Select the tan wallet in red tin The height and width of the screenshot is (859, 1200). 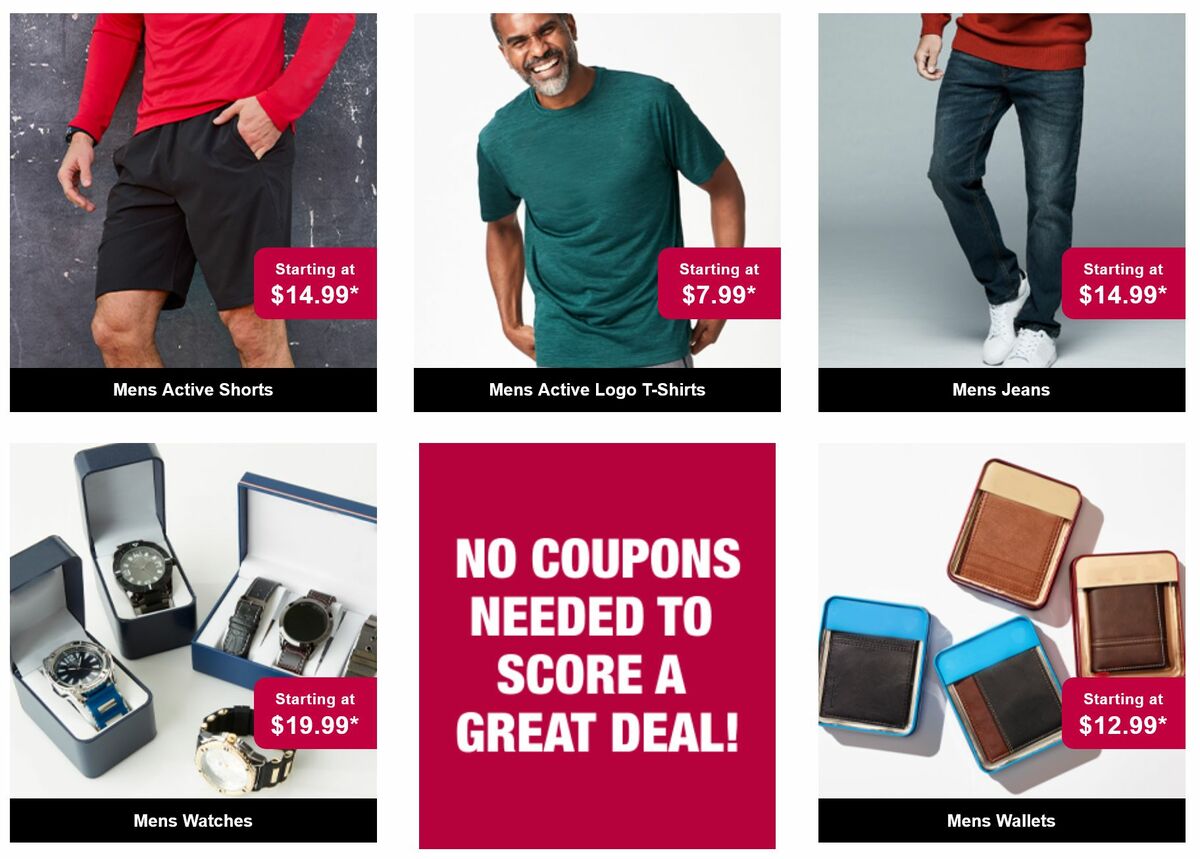[1015, 535]
